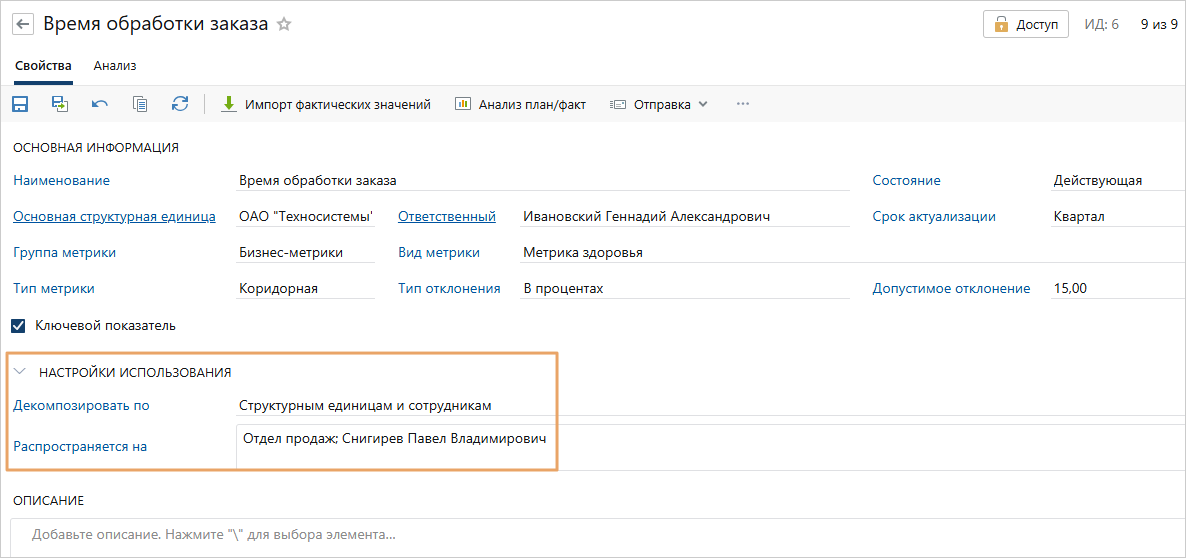Mark metric as favorite with star
The height and width of the screenshot is (558, 1186).
click(284, 25)
